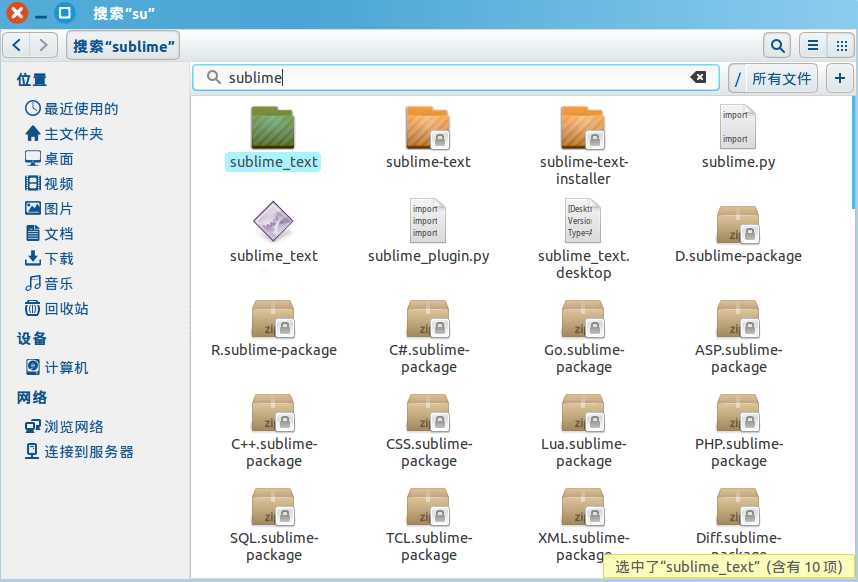Select the R.sublime-package archive icon
858x582 pixels.
pos(273,319)
